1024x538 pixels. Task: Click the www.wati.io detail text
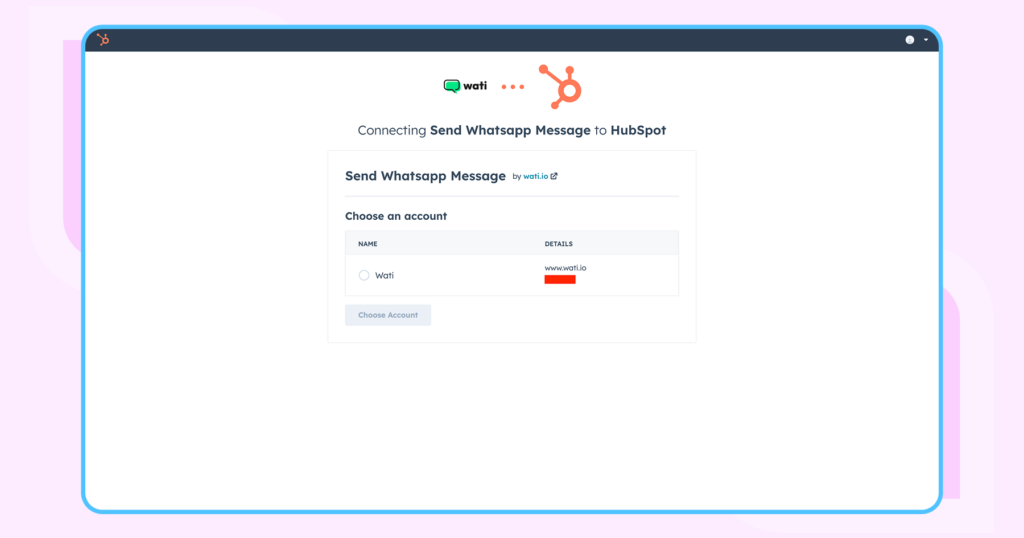[566, 268]
